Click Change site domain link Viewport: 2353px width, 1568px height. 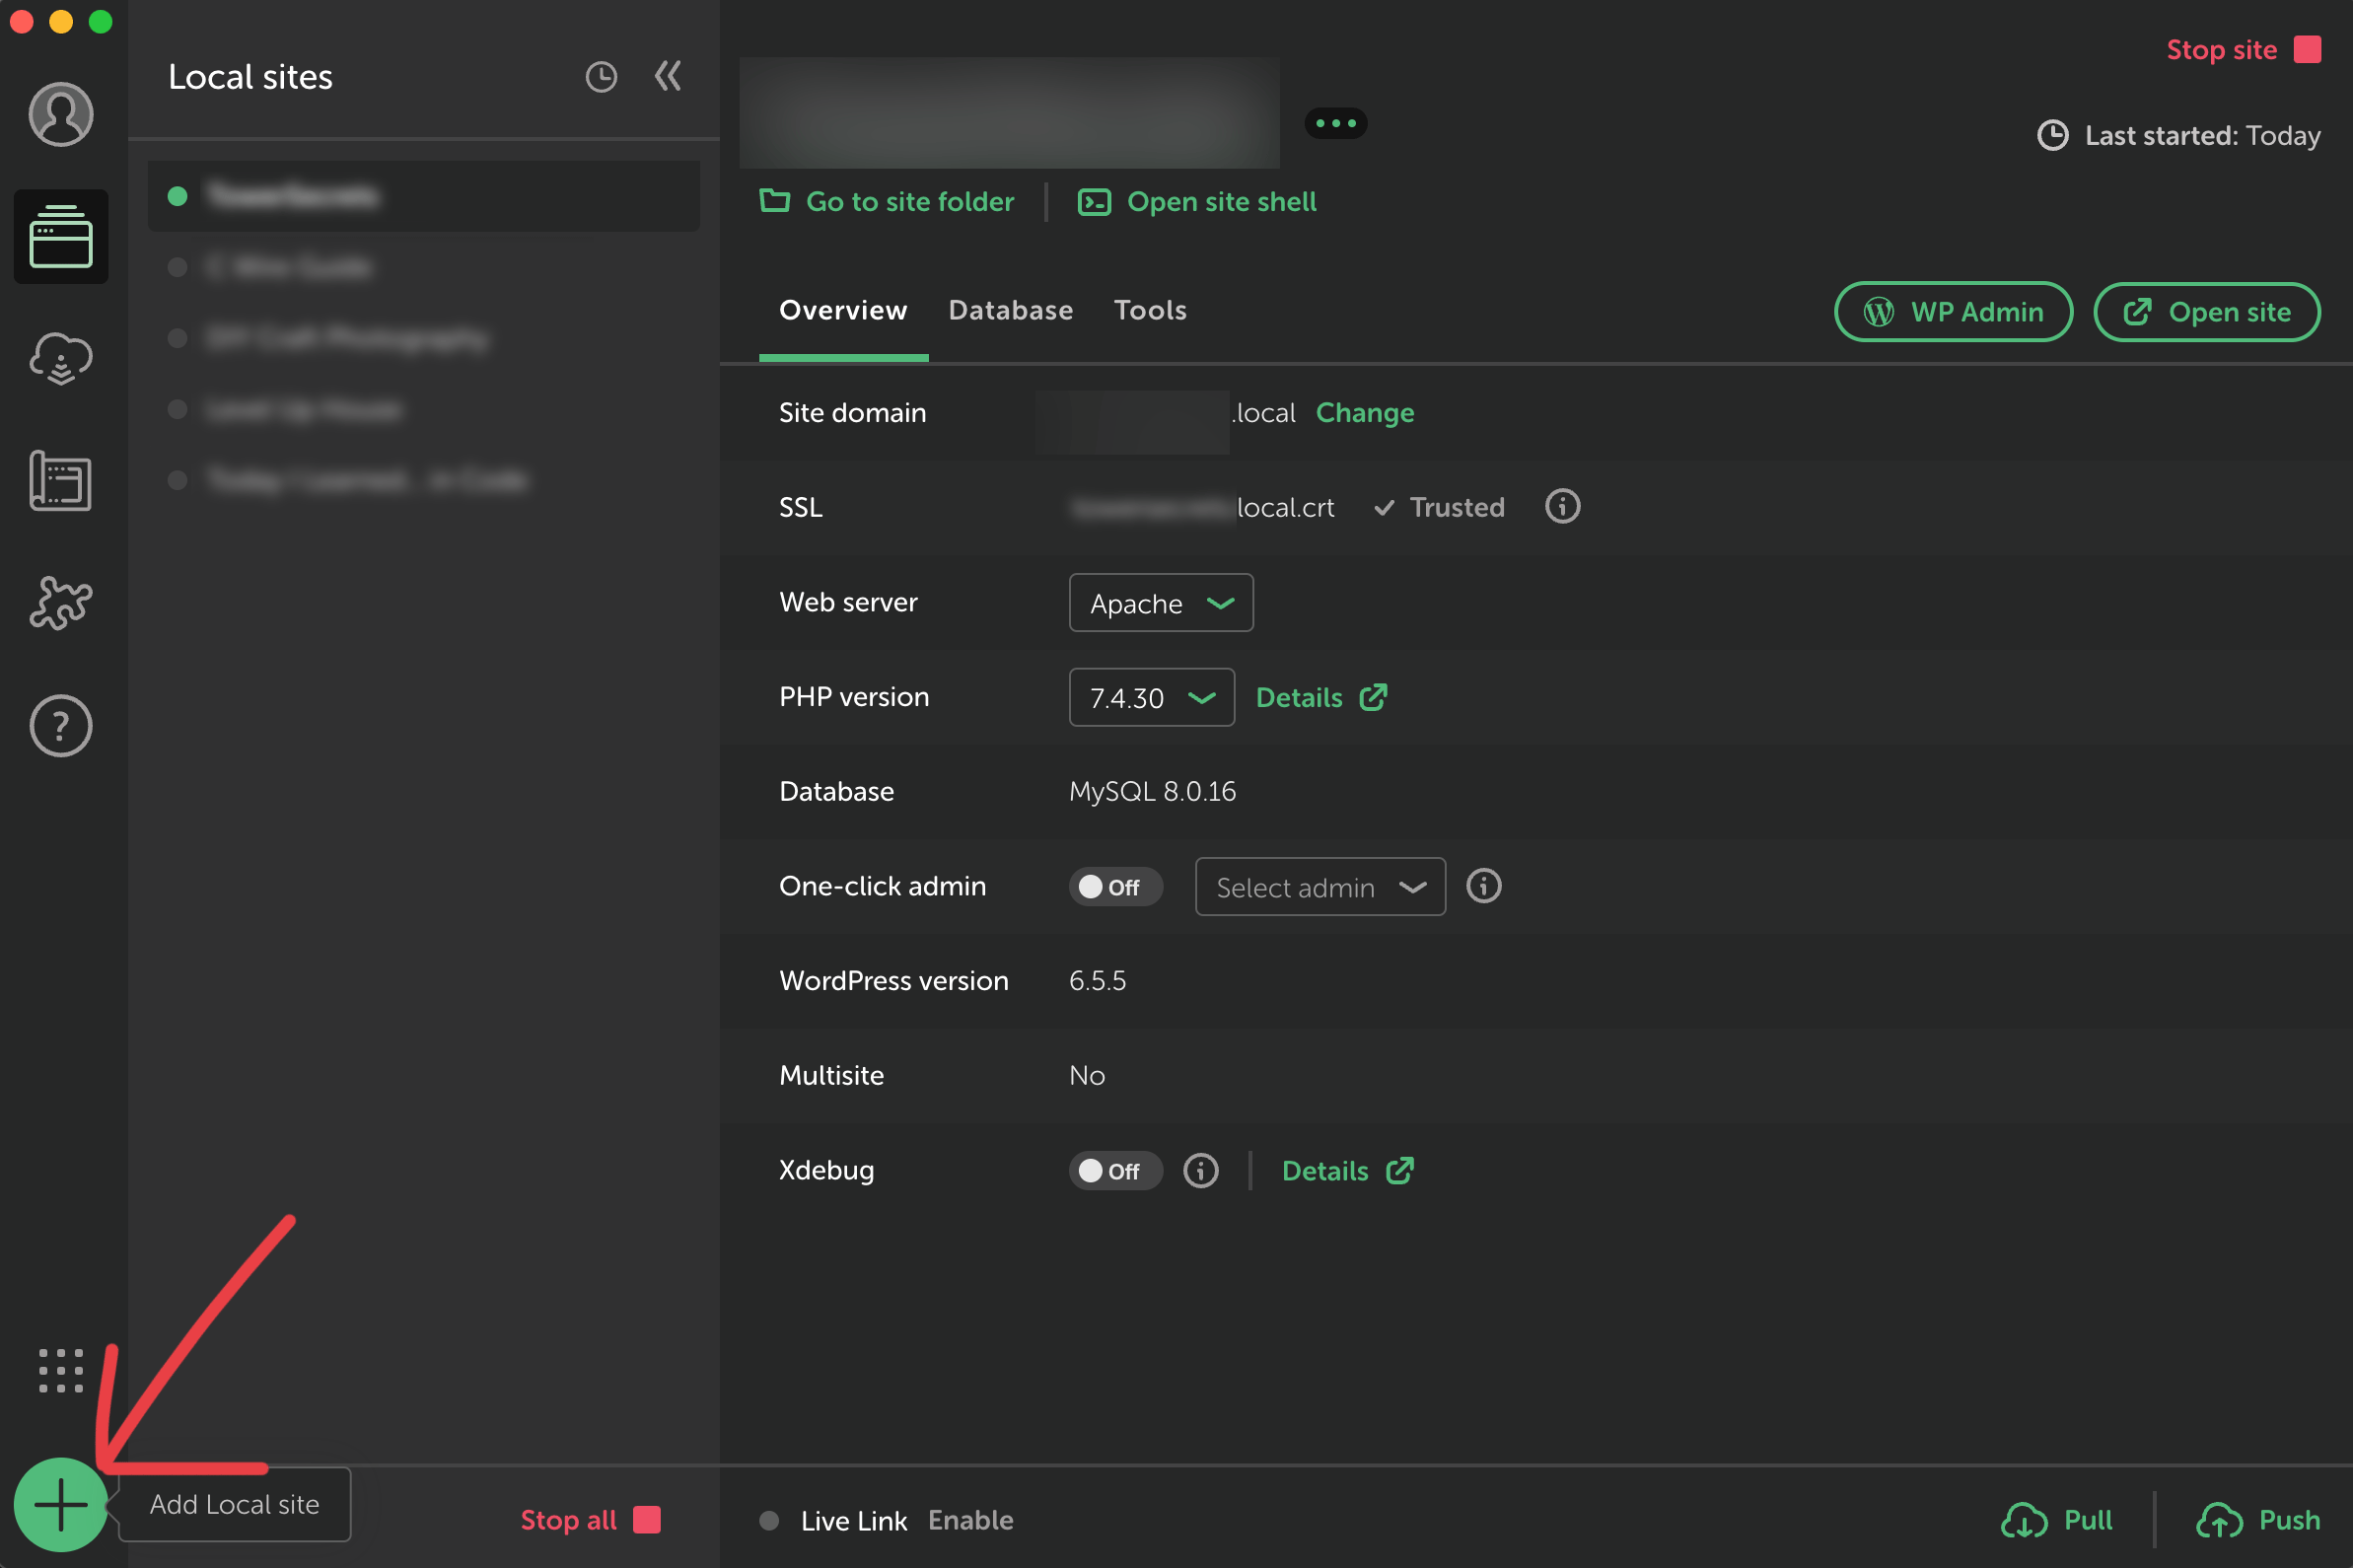pos(1364,413)
